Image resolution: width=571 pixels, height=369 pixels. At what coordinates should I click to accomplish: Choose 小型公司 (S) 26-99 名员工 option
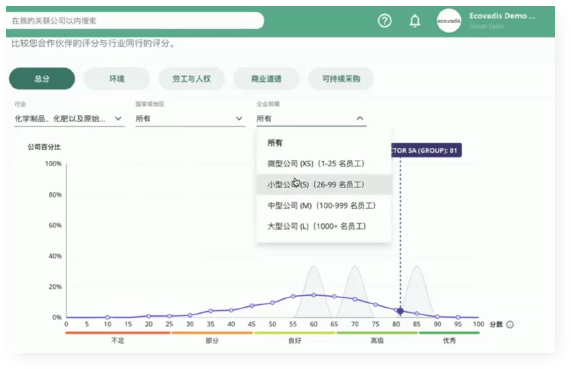pyautogui.click(x=324, y=184)
